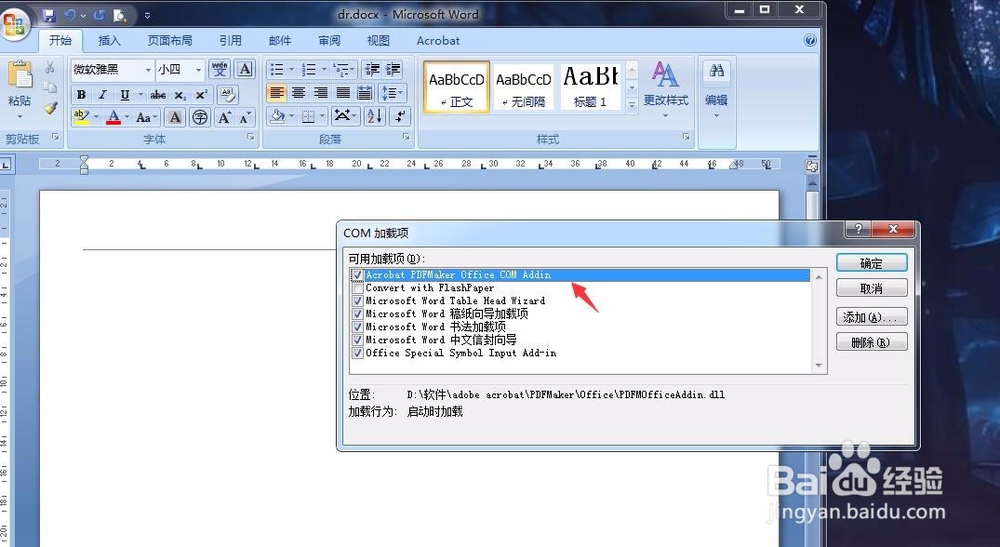This screenshot has height=547, width=1000.
Task: Switch to the Acrobat tab
Action: click(438, 40)
